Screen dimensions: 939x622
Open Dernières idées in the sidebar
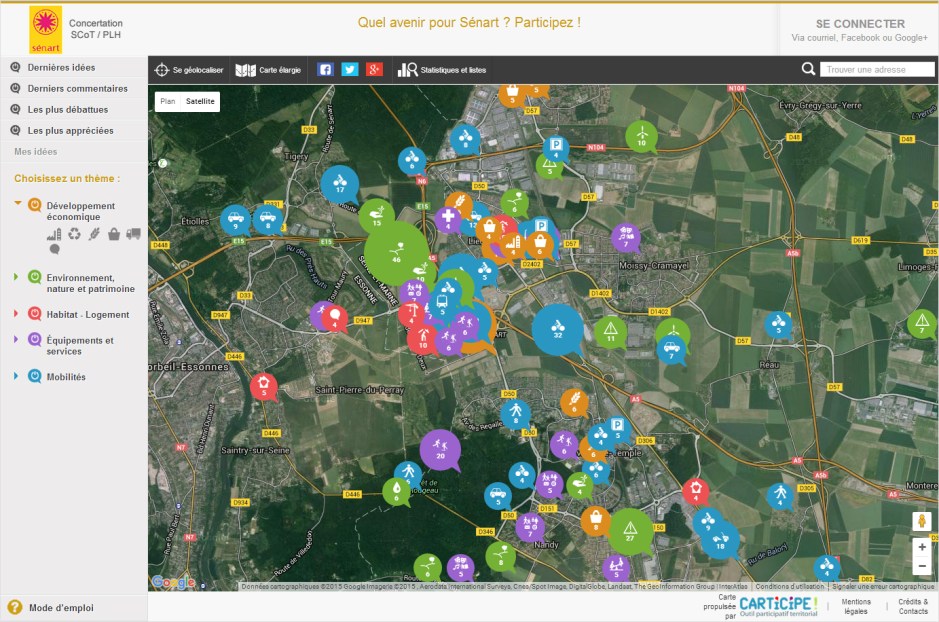click(x=61, y=67)
